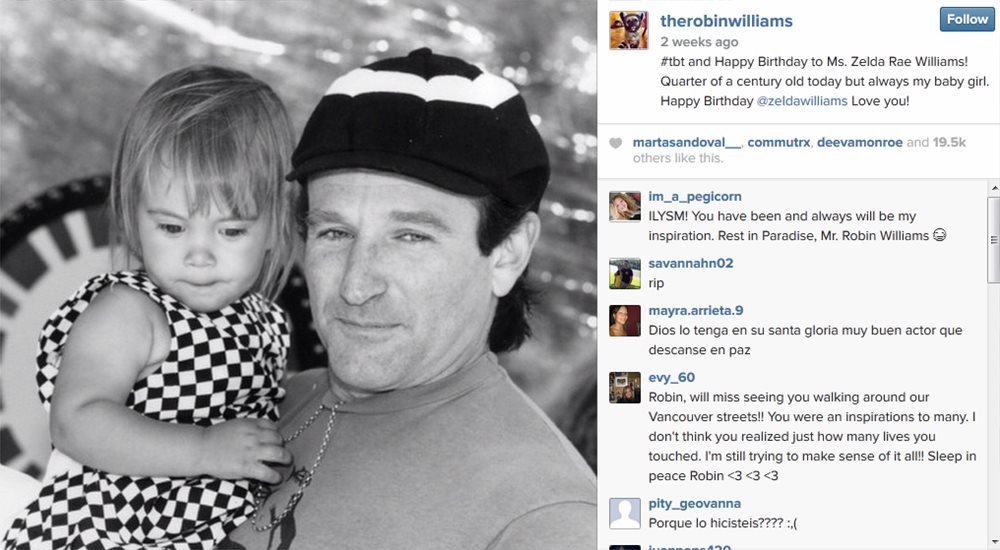The image size is (1000, 550).
Task: Open the therobinwilliams username link
Action: [726, 21]
